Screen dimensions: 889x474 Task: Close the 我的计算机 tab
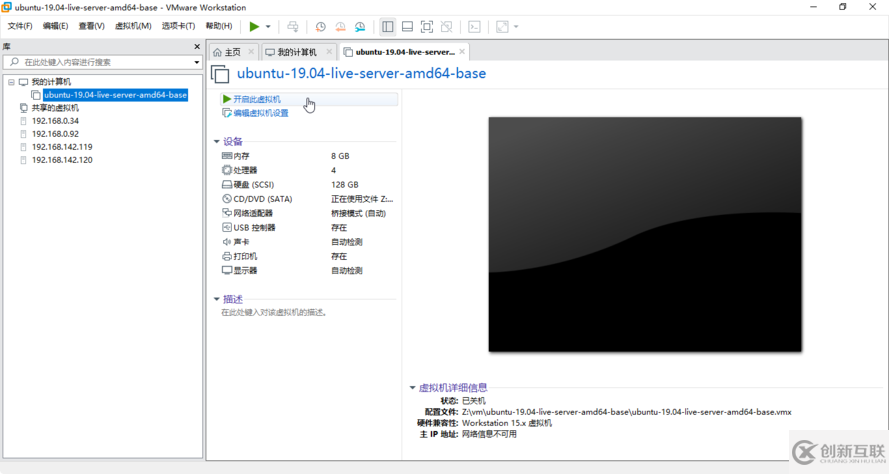coord(329,52)
